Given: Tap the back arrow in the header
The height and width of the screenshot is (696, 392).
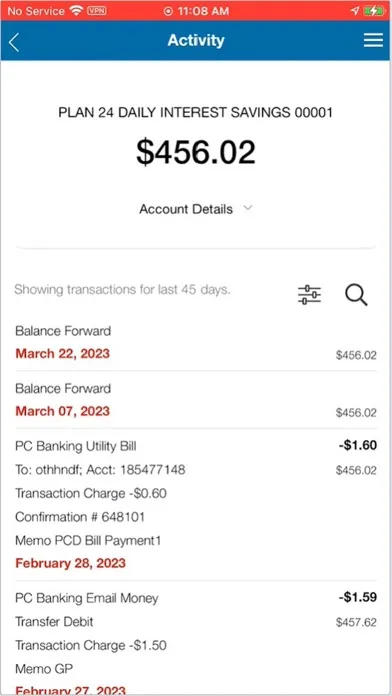Looking at the screenshot, I should (14, 42).
